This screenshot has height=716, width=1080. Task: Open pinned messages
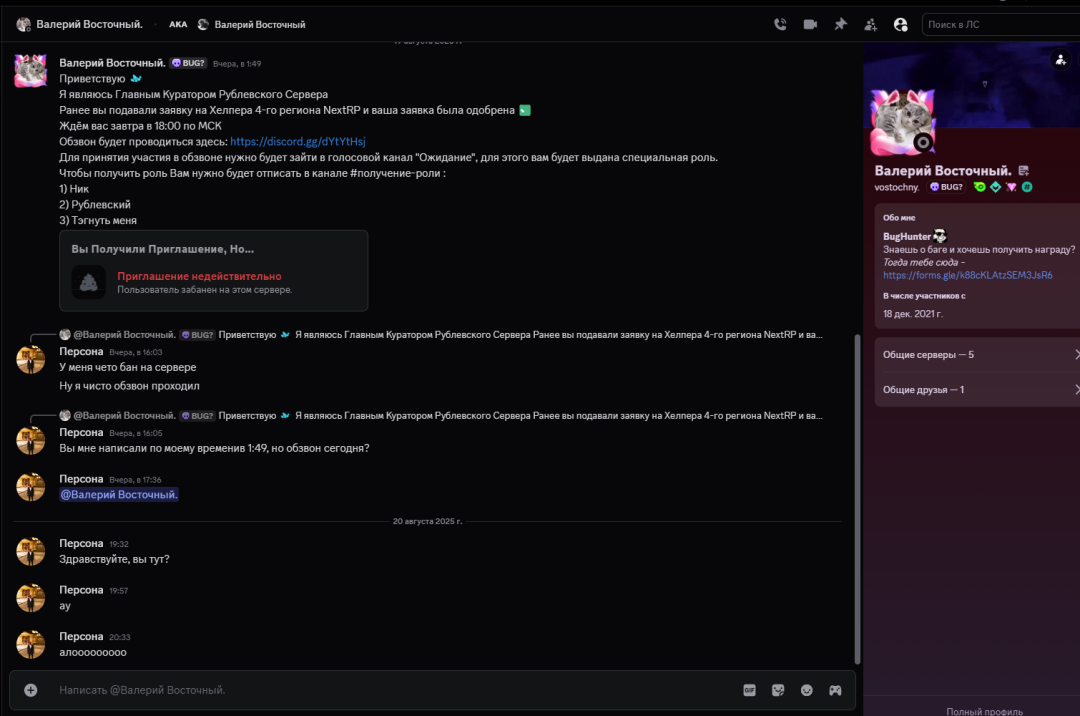840,24
